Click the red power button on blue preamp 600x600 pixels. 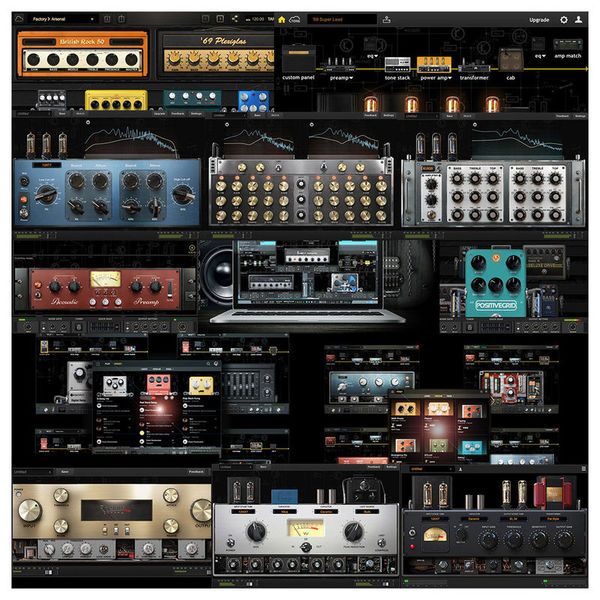(24, 199)
